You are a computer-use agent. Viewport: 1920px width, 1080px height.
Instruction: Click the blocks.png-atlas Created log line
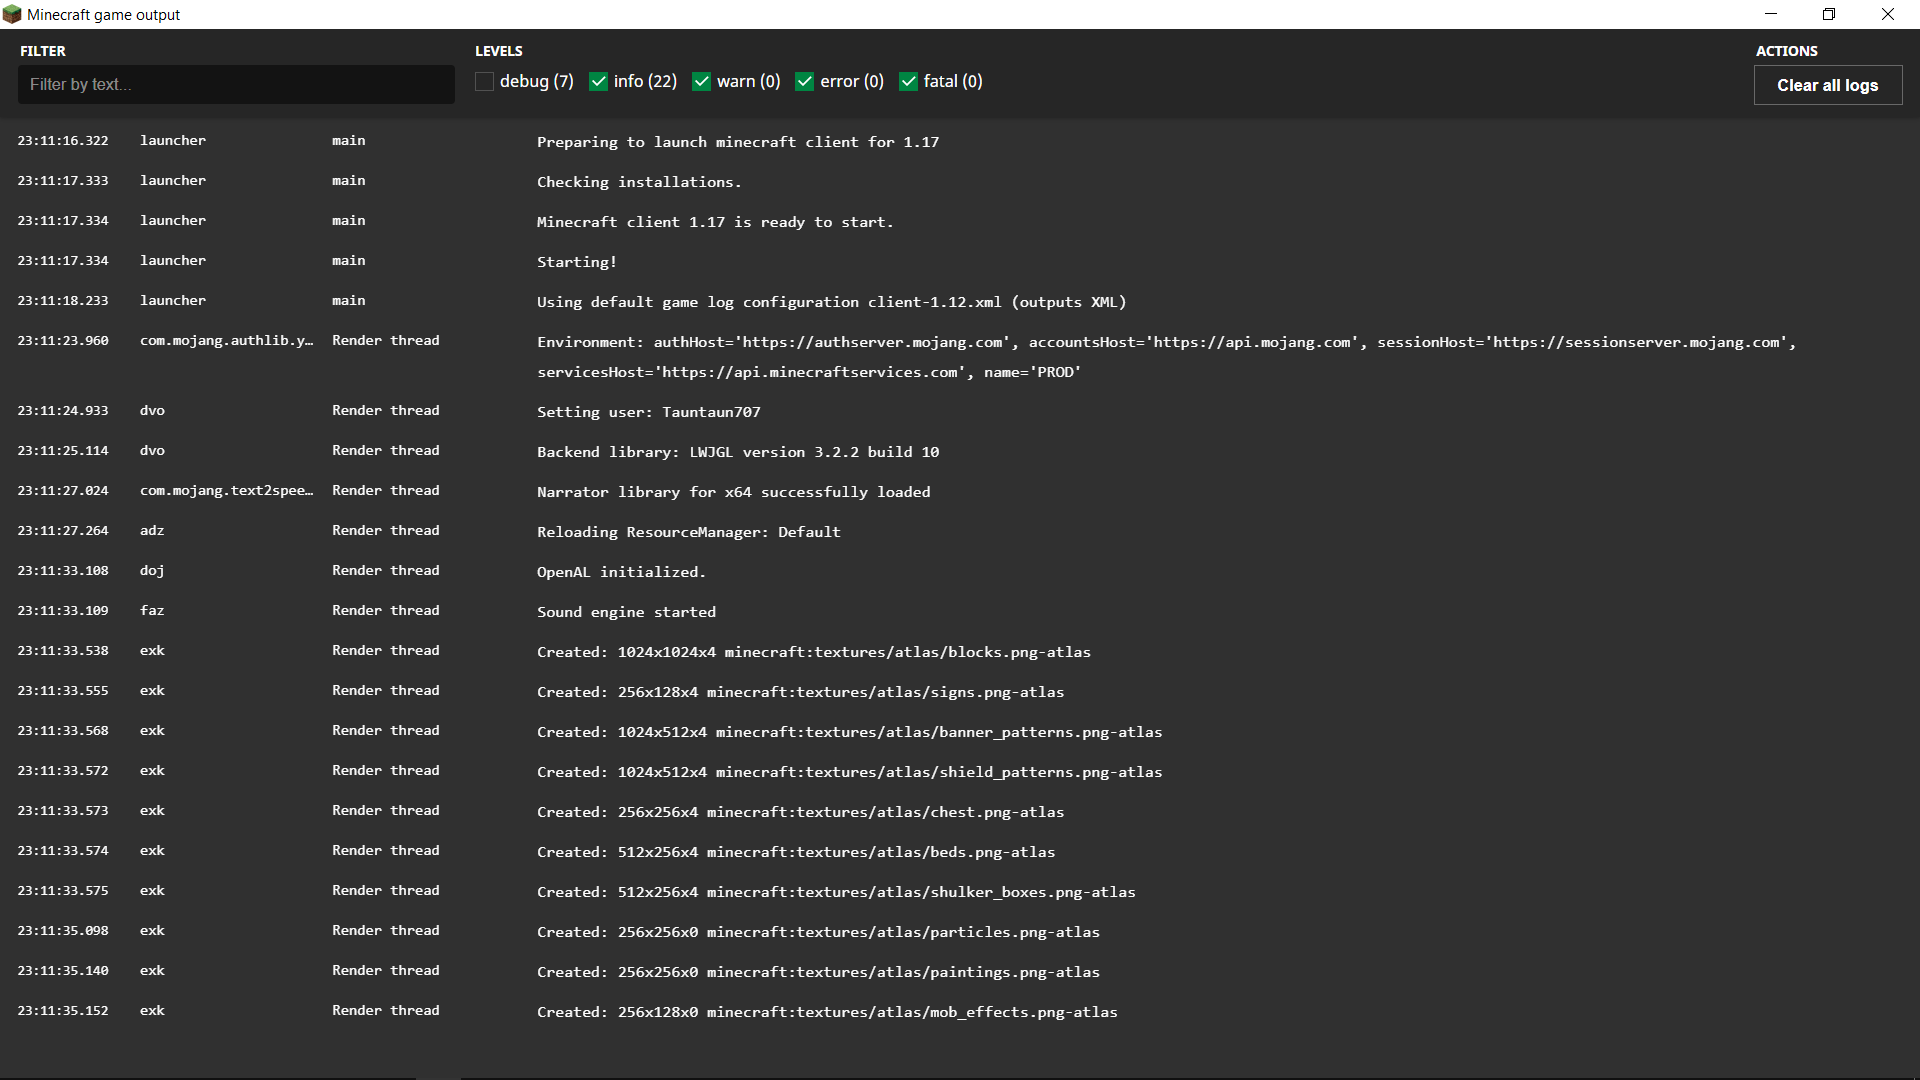tap(813, 652)
